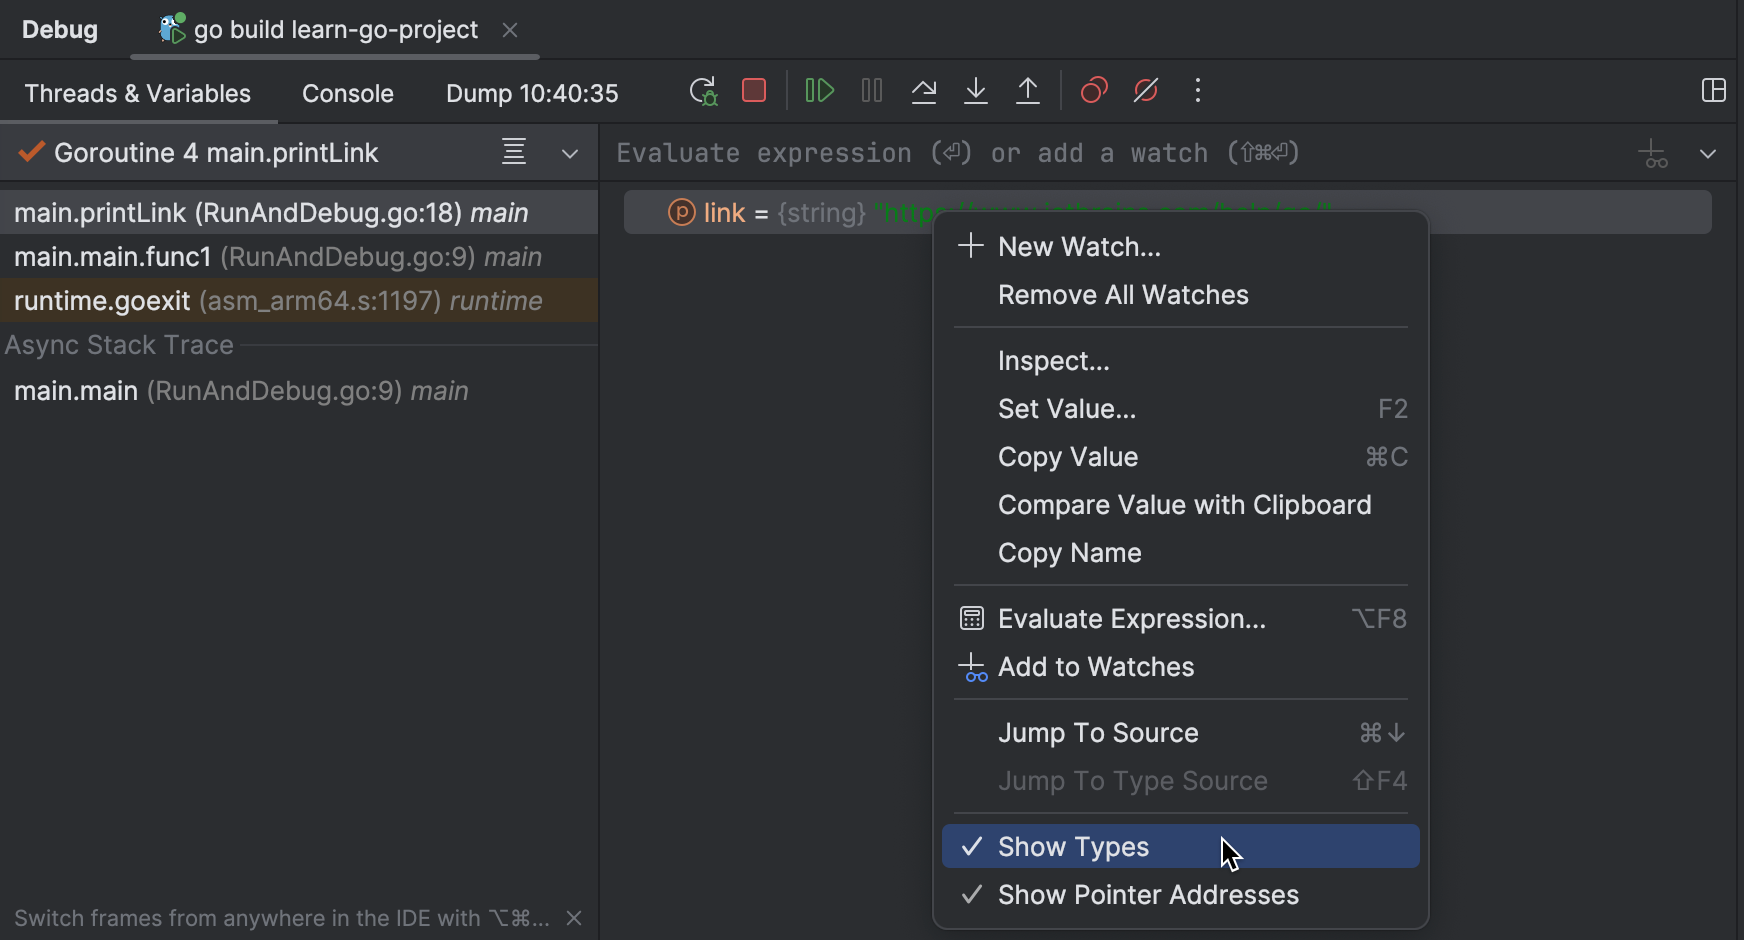1744x940 pixels.
Task: Stop the running debug process
Action: (x=754, y=90)
